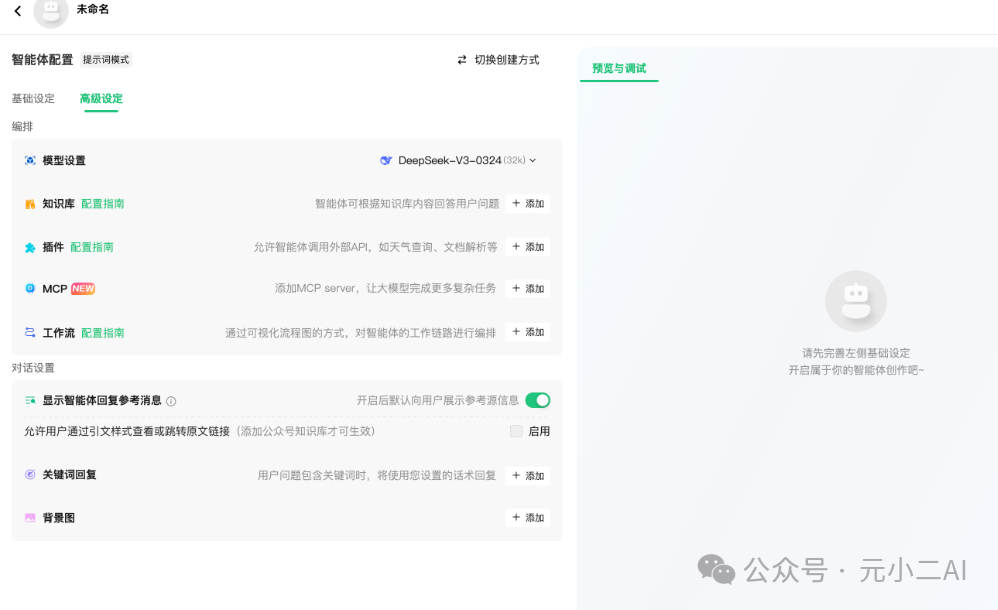Click the 插件 plugin icon

30,246
